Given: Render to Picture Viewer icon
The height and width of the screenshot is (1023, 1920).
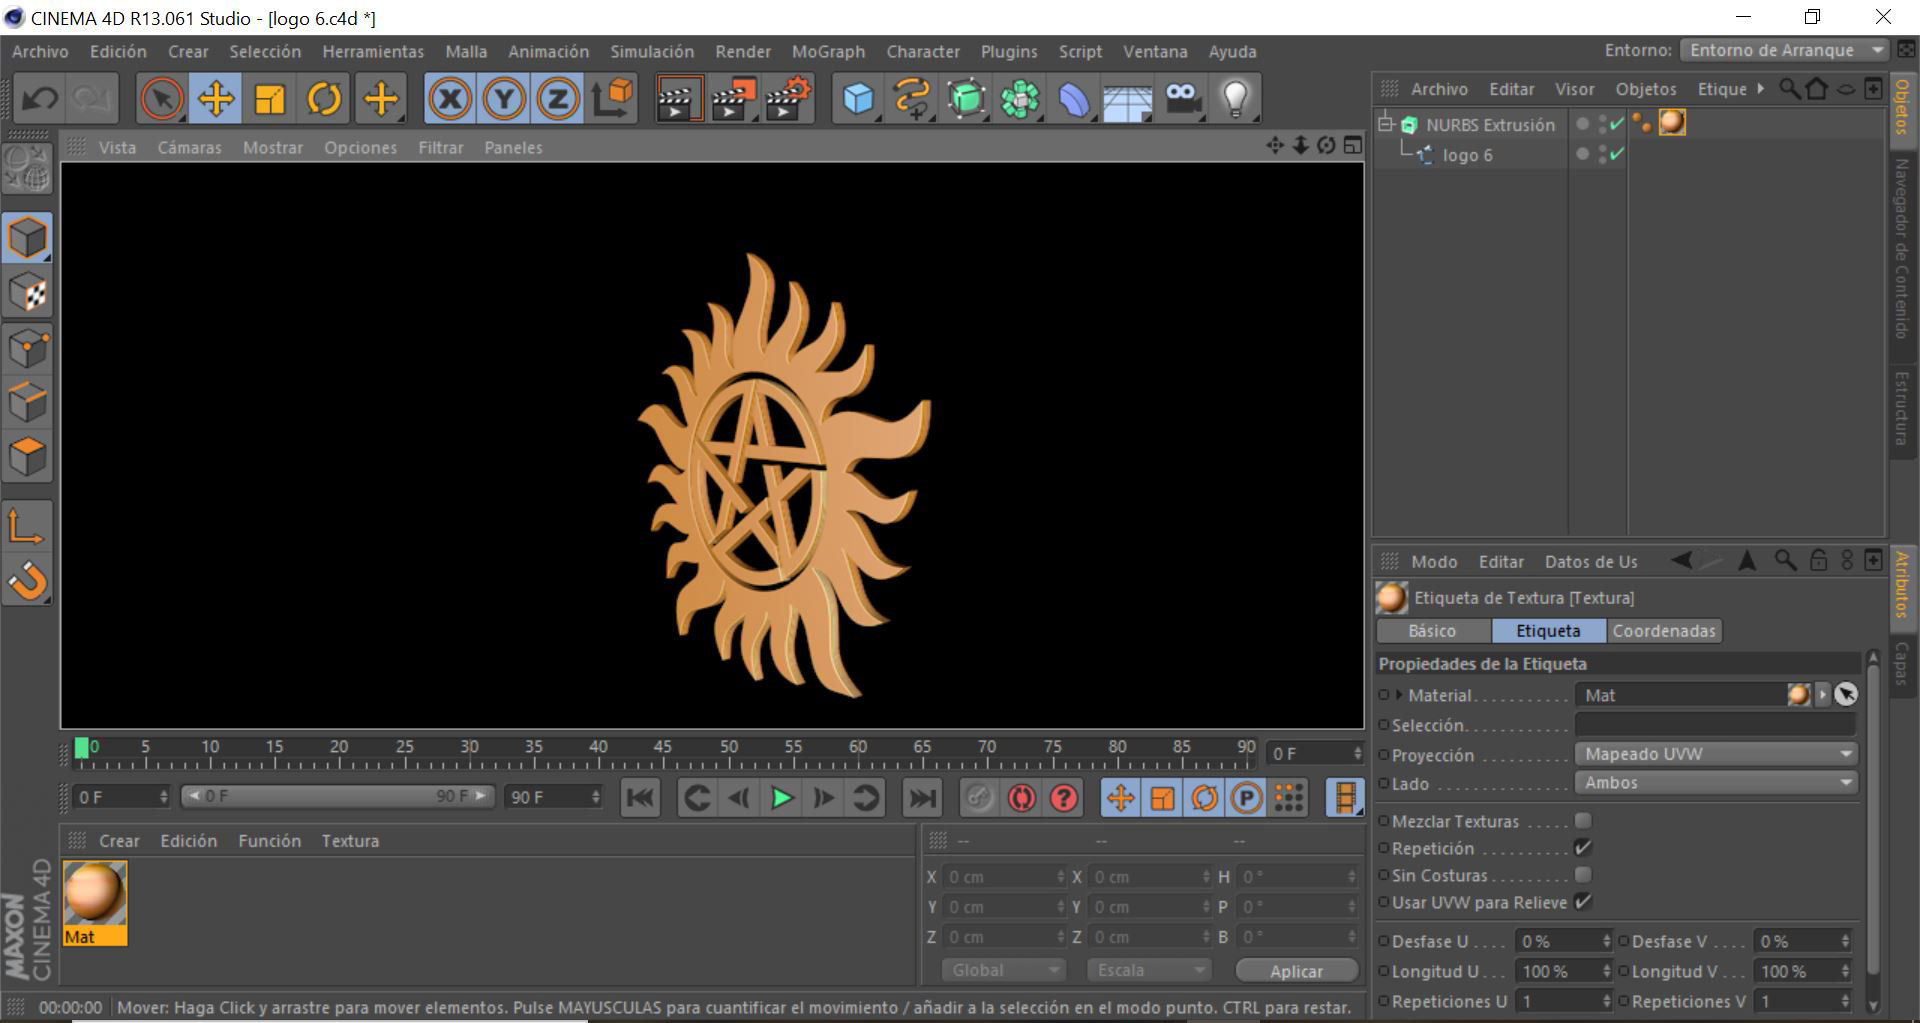Looking at the screenshot, I should (733, 98).
